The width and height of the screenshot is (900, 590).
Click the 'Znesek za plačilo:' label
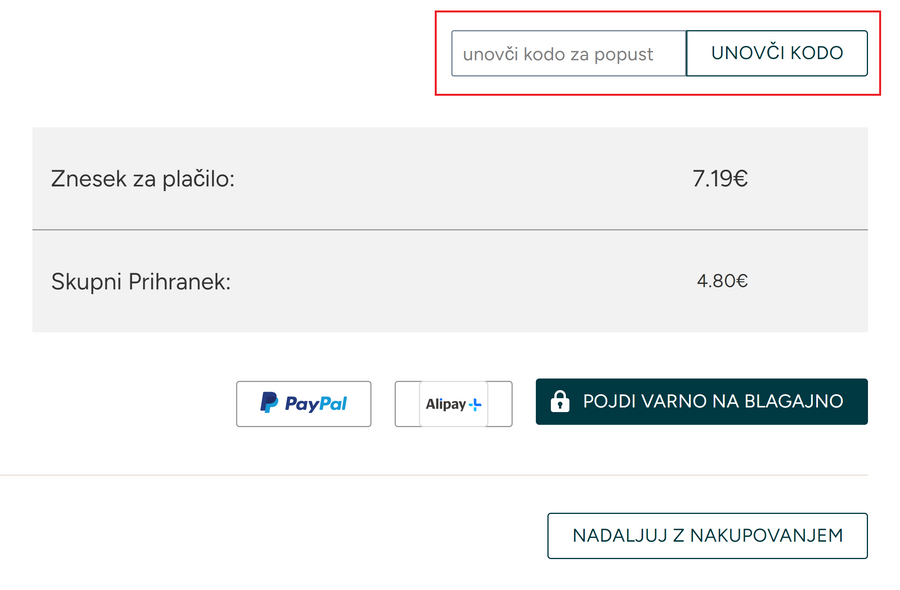(142, 180)
